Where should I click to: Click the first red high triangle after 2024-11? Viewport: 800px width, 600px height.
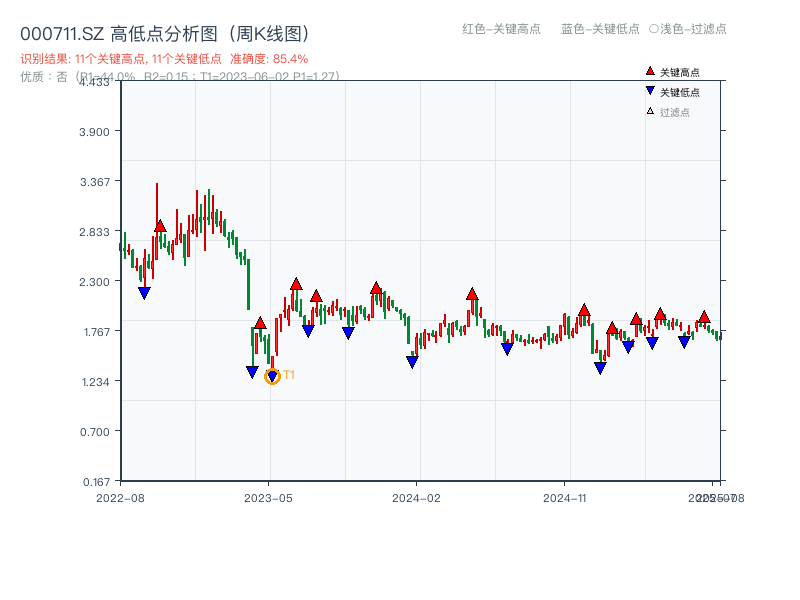(584, 310)
